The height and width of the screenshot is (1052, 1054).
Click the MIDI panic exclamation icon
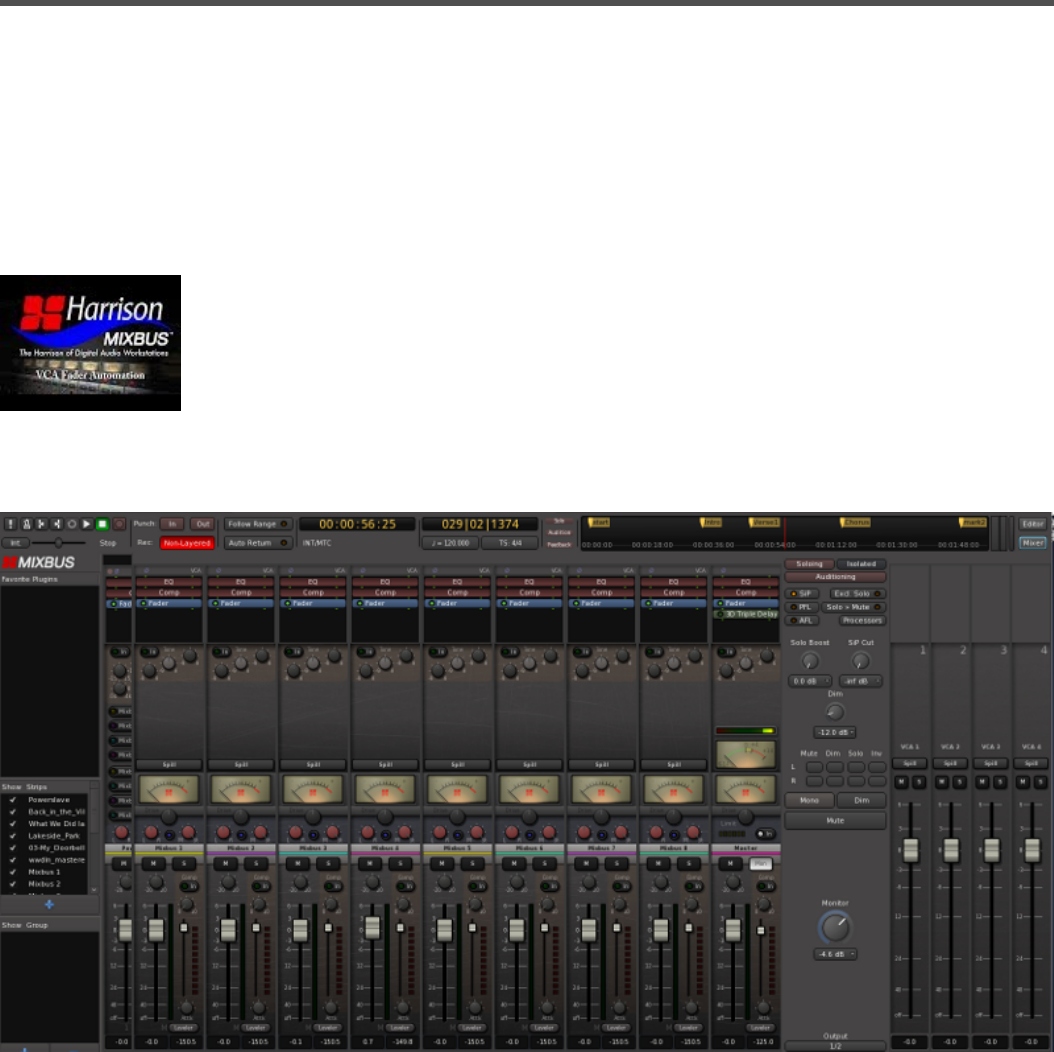[x=11, y=524]
